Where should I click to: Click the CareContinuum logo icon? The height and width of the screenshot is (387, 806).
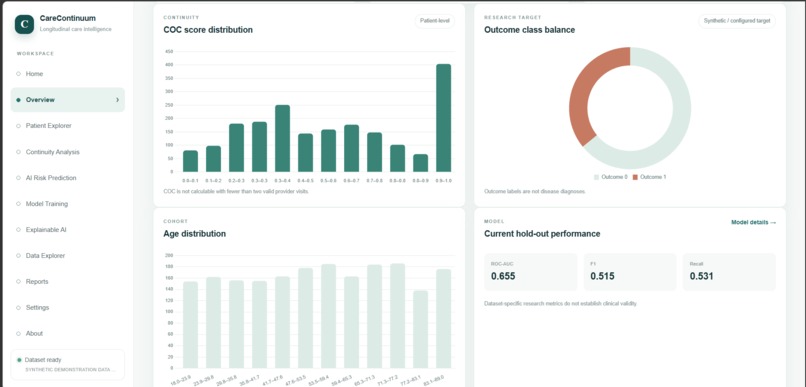click(x=24, y=24)
